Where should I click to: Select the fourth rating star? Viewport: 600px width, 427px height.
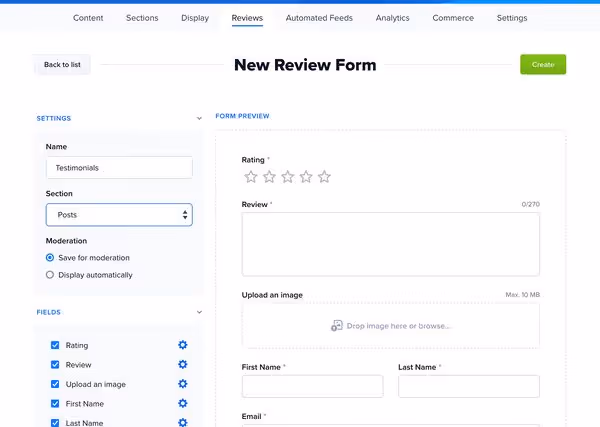tap(306, 177)
